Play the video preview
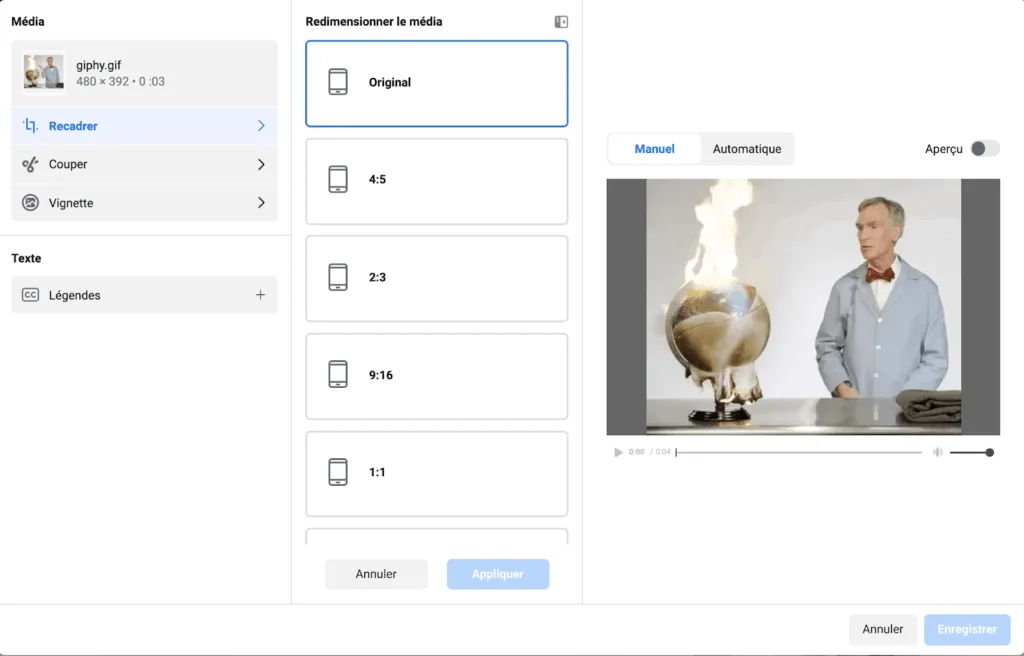The height and width of the screenshot is (656, 1024). point(618,452)
